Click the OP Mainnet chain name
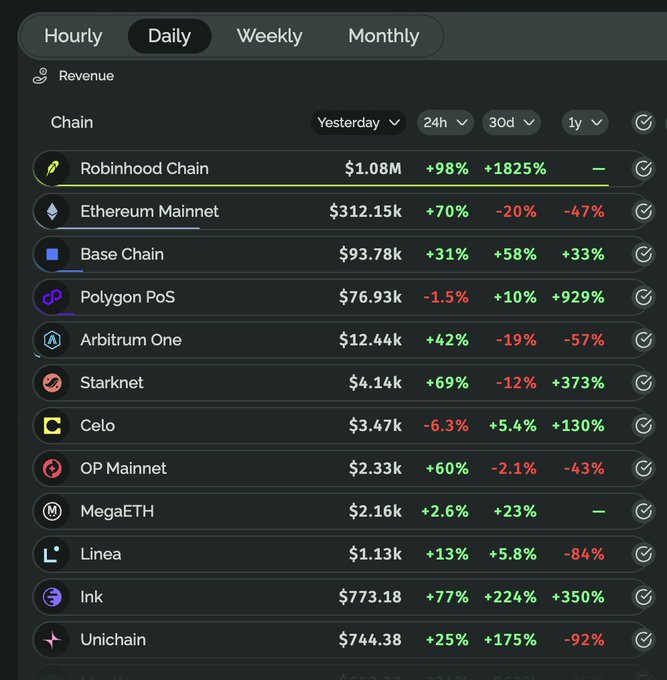 coord(123,468)
